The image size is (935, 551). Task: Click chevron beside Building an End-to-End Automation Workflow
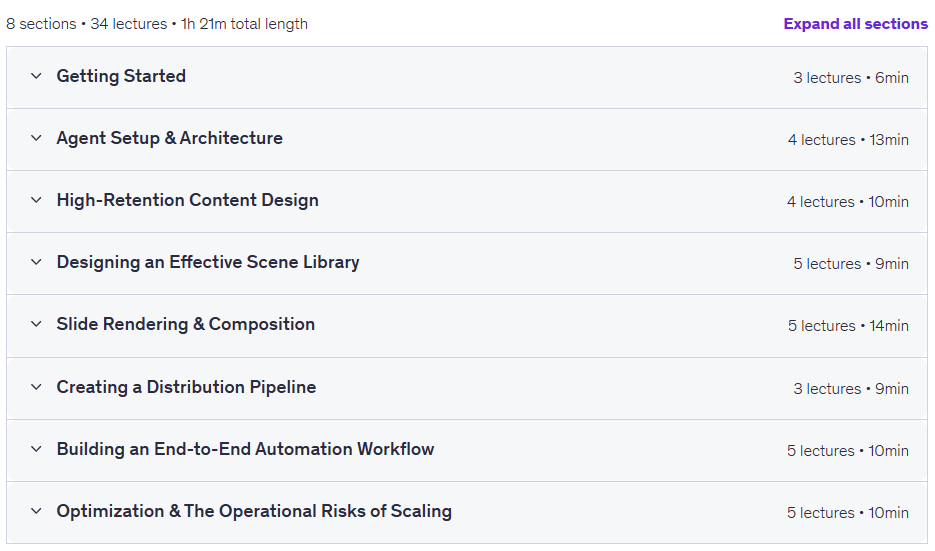coord(36,449)
